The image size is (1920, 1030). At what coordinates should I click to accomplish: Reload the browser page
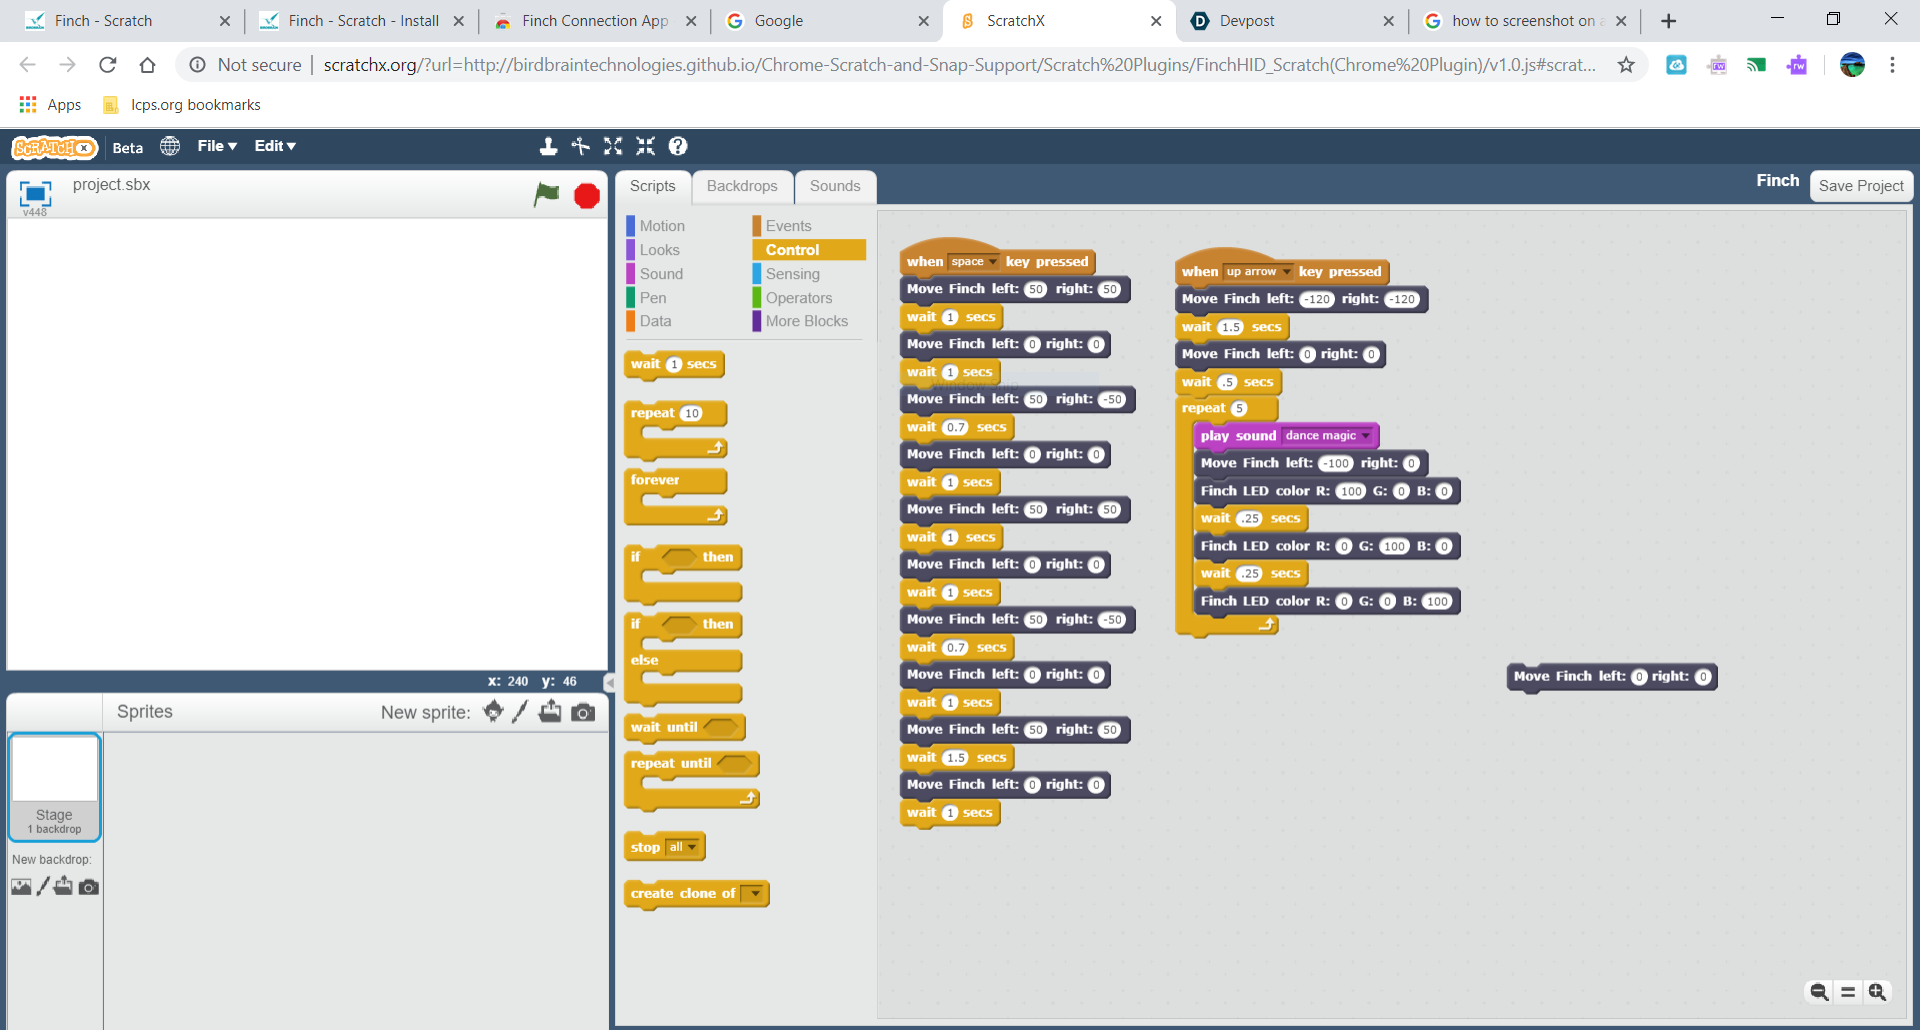tap(108, 65)
